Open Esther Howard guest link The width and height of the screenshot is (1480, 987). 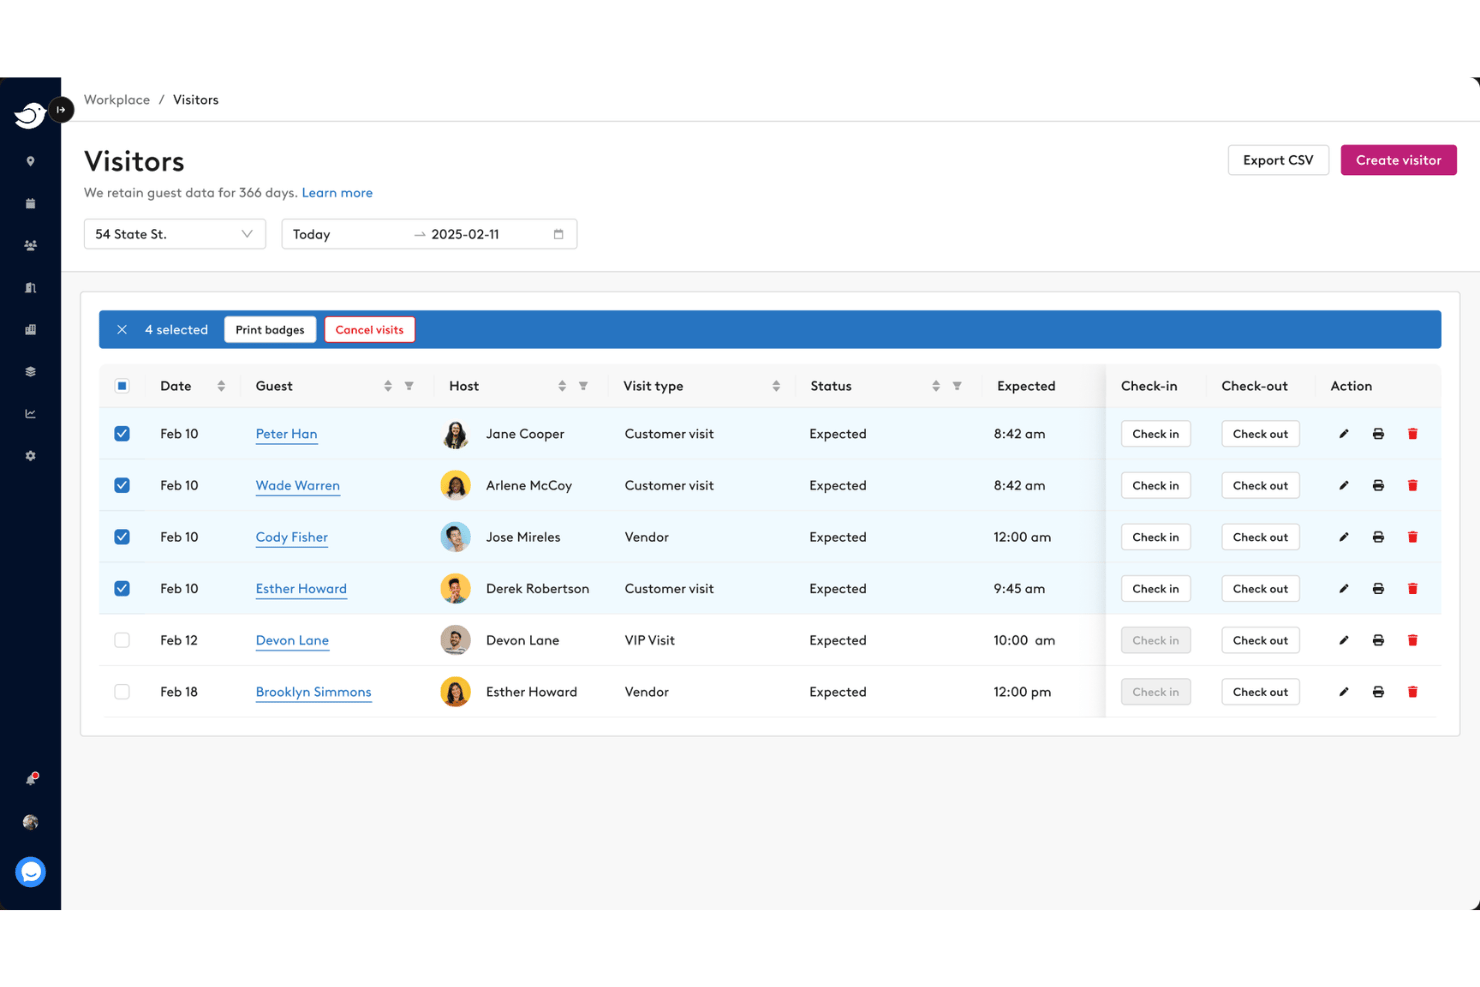click(x=301, y=589)
